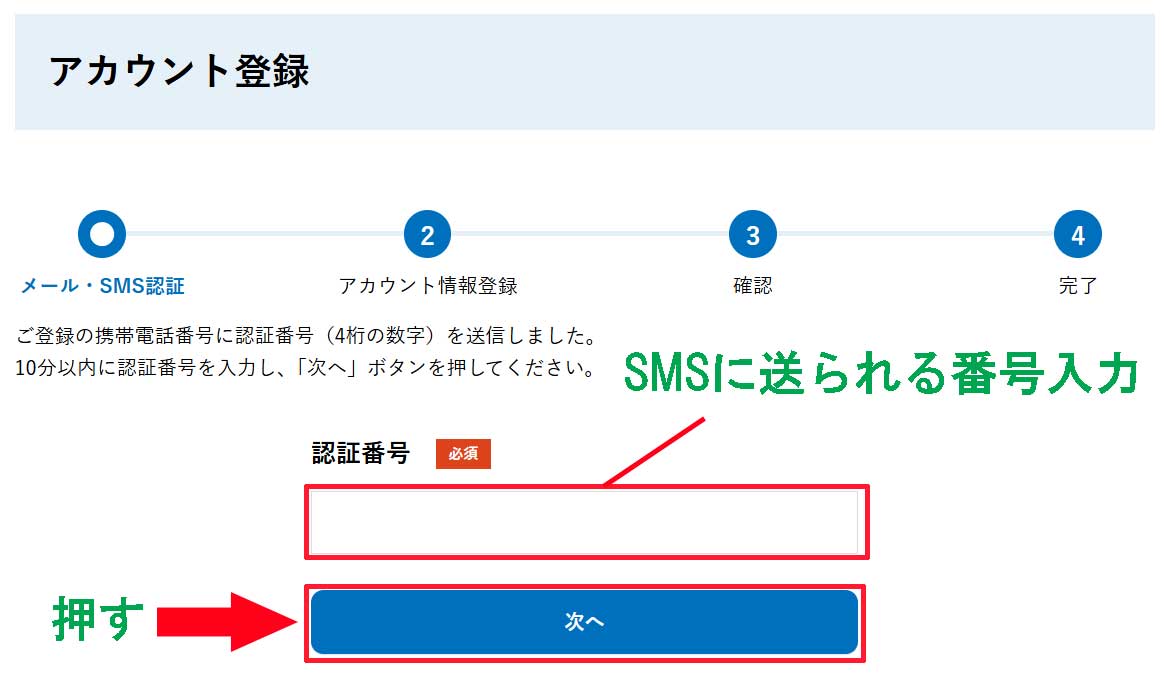Click the green SMSに送られる番号入力 annotation
Viewport: 1164px width, 681px height.
(x=881, y=373)
